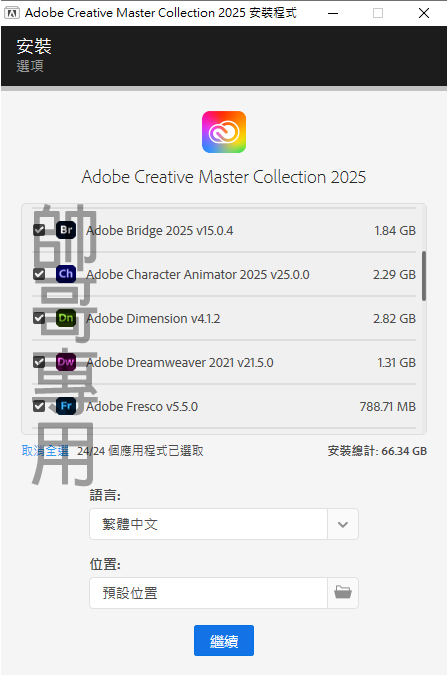
Task: Click the 預設位置 location field
Action: point(208,593)
